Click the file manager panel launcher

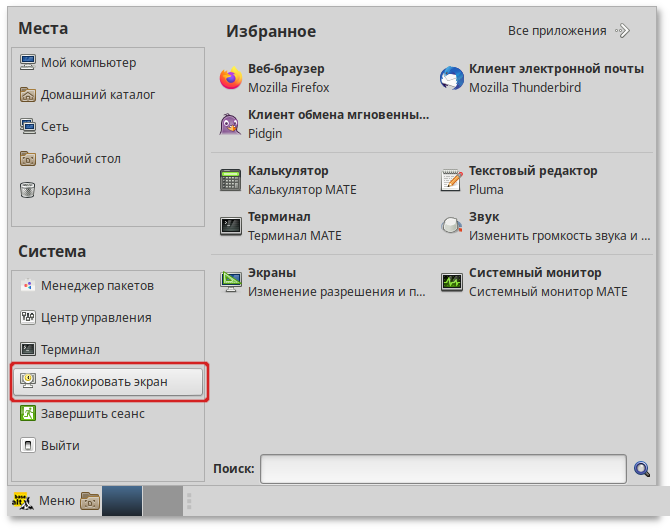coord(90,500)
